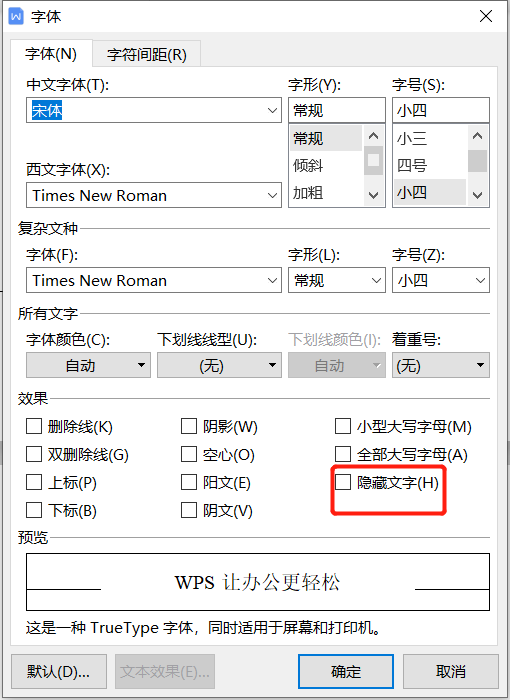Select 倾斜 in the 字形 list
The width and height of the screenshot is (510, 700).
point(326,166)
